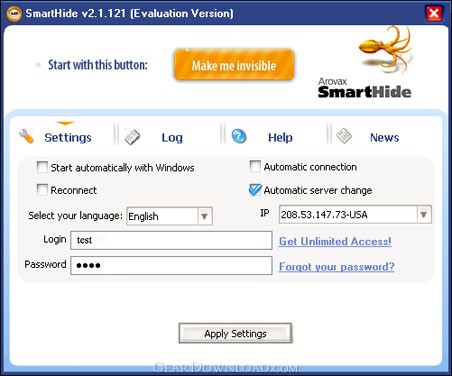
Task: Click the Help question mark icon
Action: tap(239, 136)
